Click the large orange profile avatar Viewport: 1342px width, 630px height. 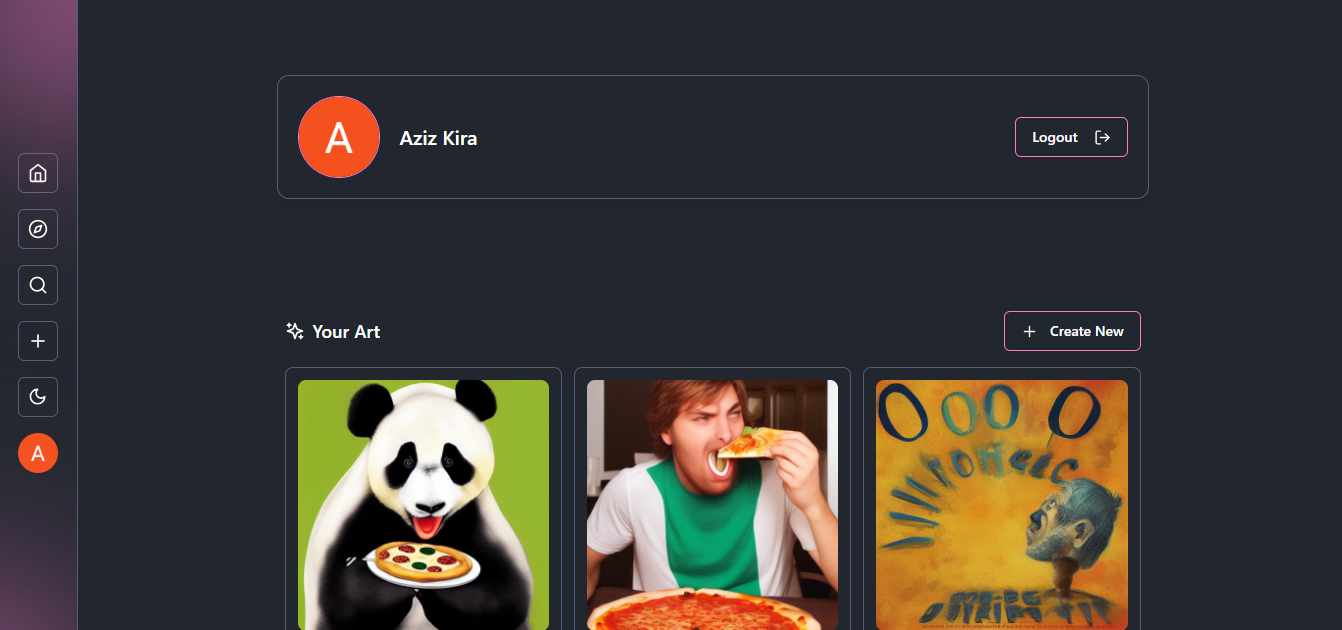(339, 137)
